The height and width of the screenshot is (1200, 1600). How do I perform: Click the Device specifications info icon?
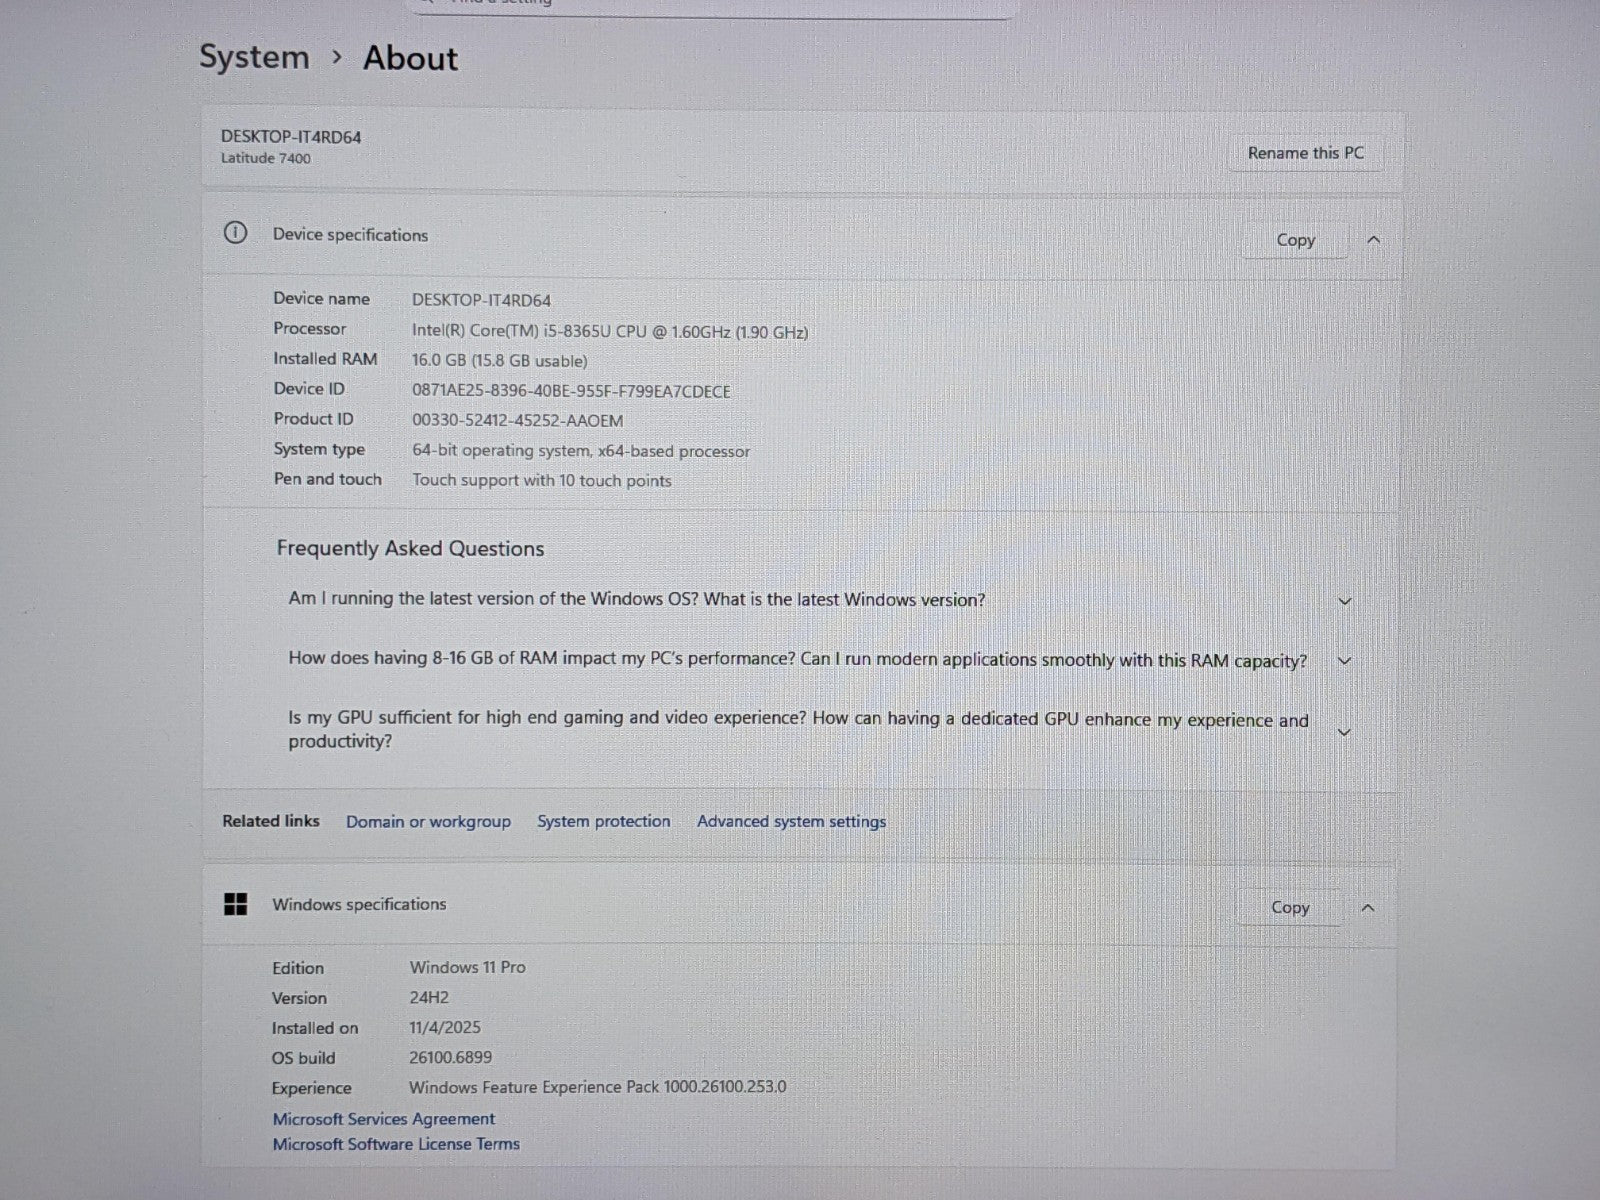235,234
